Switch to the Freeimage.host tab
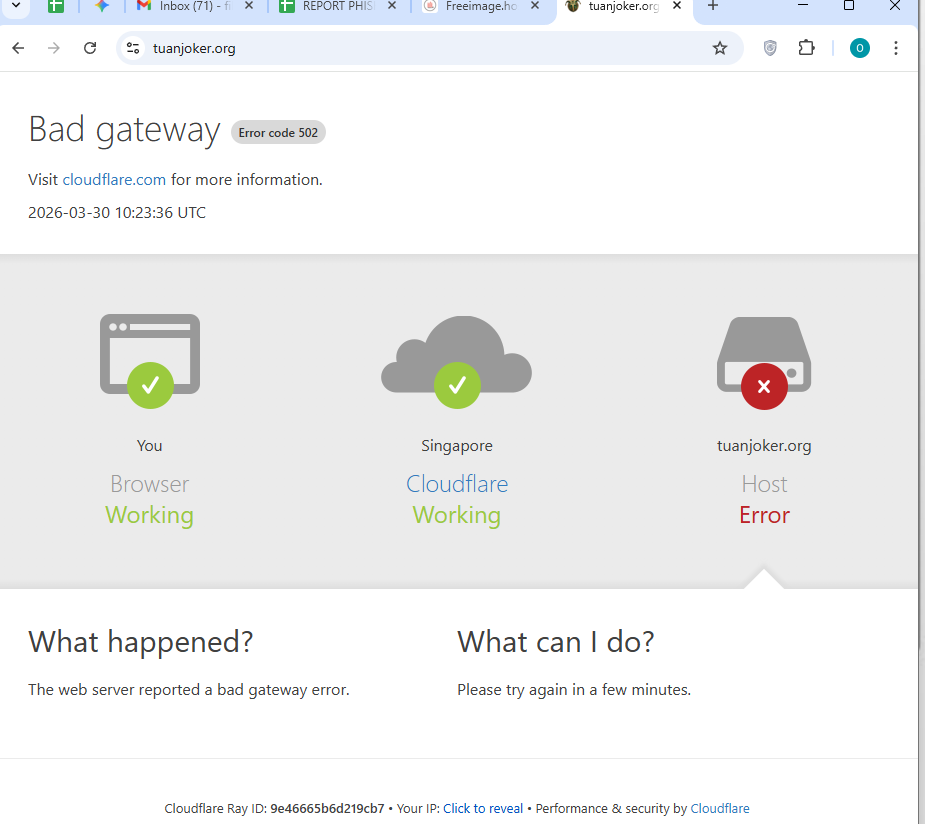 (x=472, y=6)
